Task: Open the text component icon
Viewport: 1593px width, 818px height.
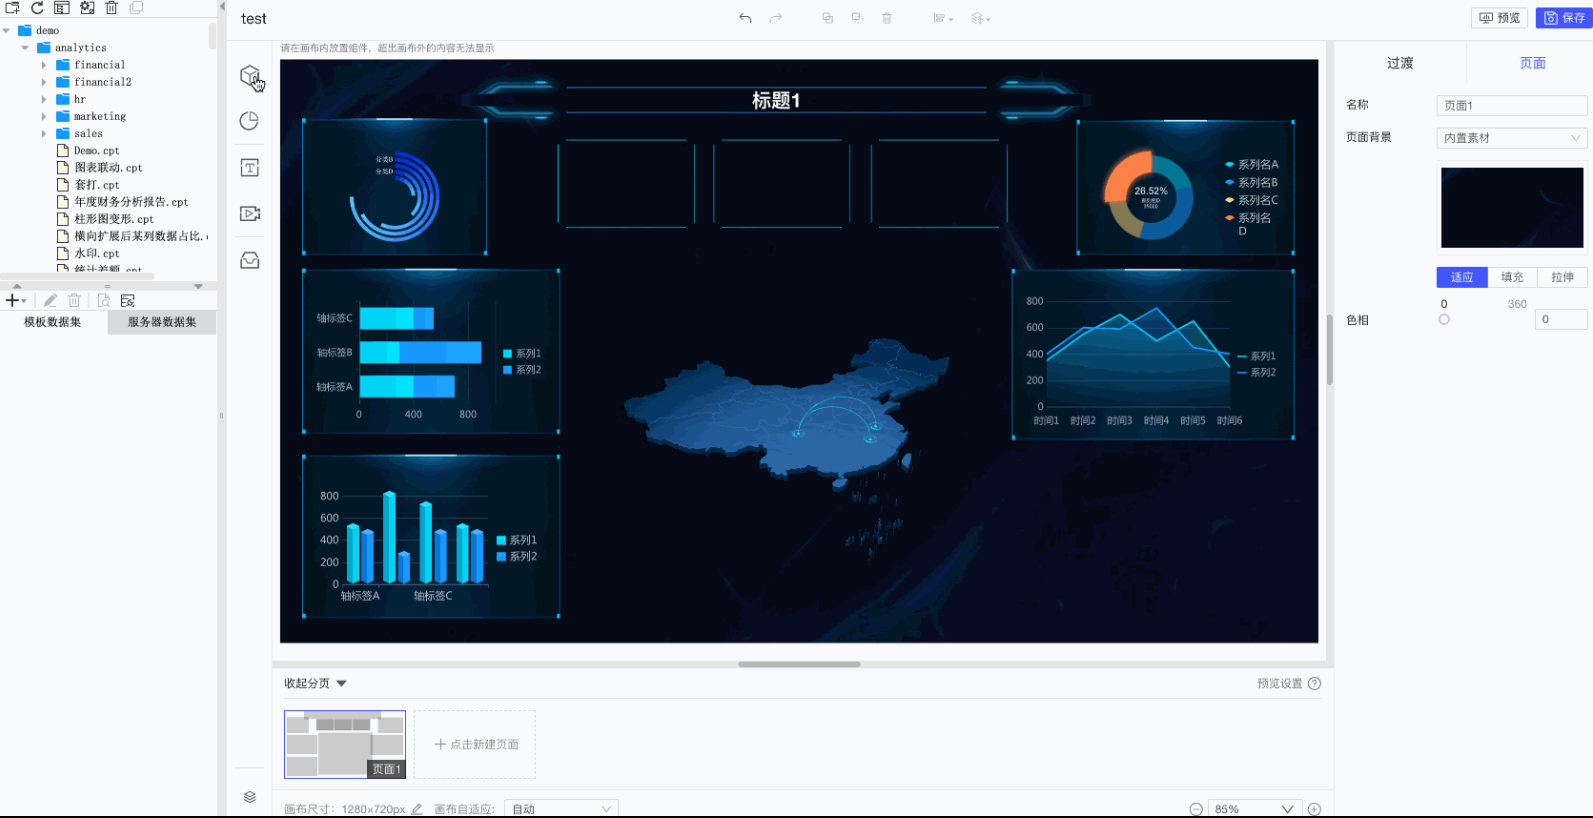Action: click(250, 168)
